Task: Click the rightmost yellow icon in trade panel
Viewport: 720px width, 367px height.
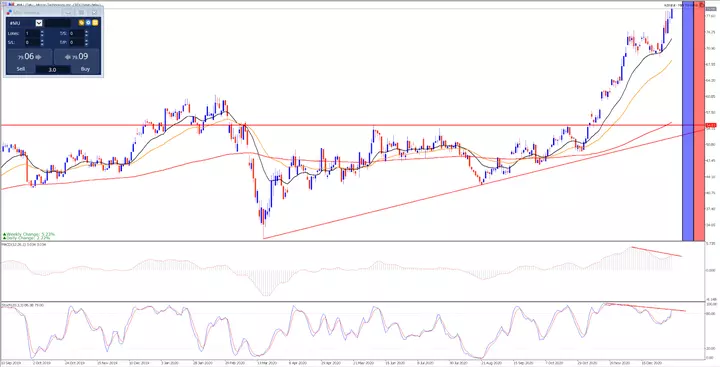Action: (95, 23)
